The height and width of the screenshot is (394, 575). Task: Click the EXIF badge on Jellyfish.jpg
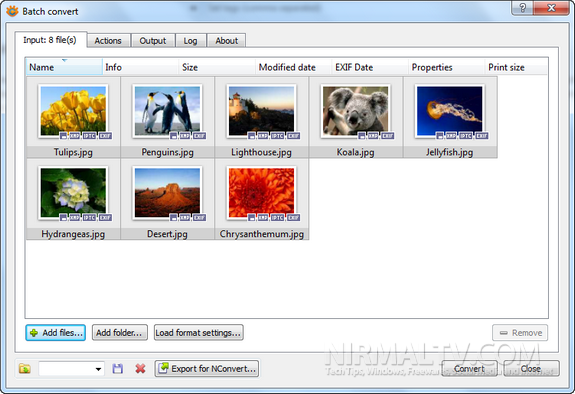(482, 136)
